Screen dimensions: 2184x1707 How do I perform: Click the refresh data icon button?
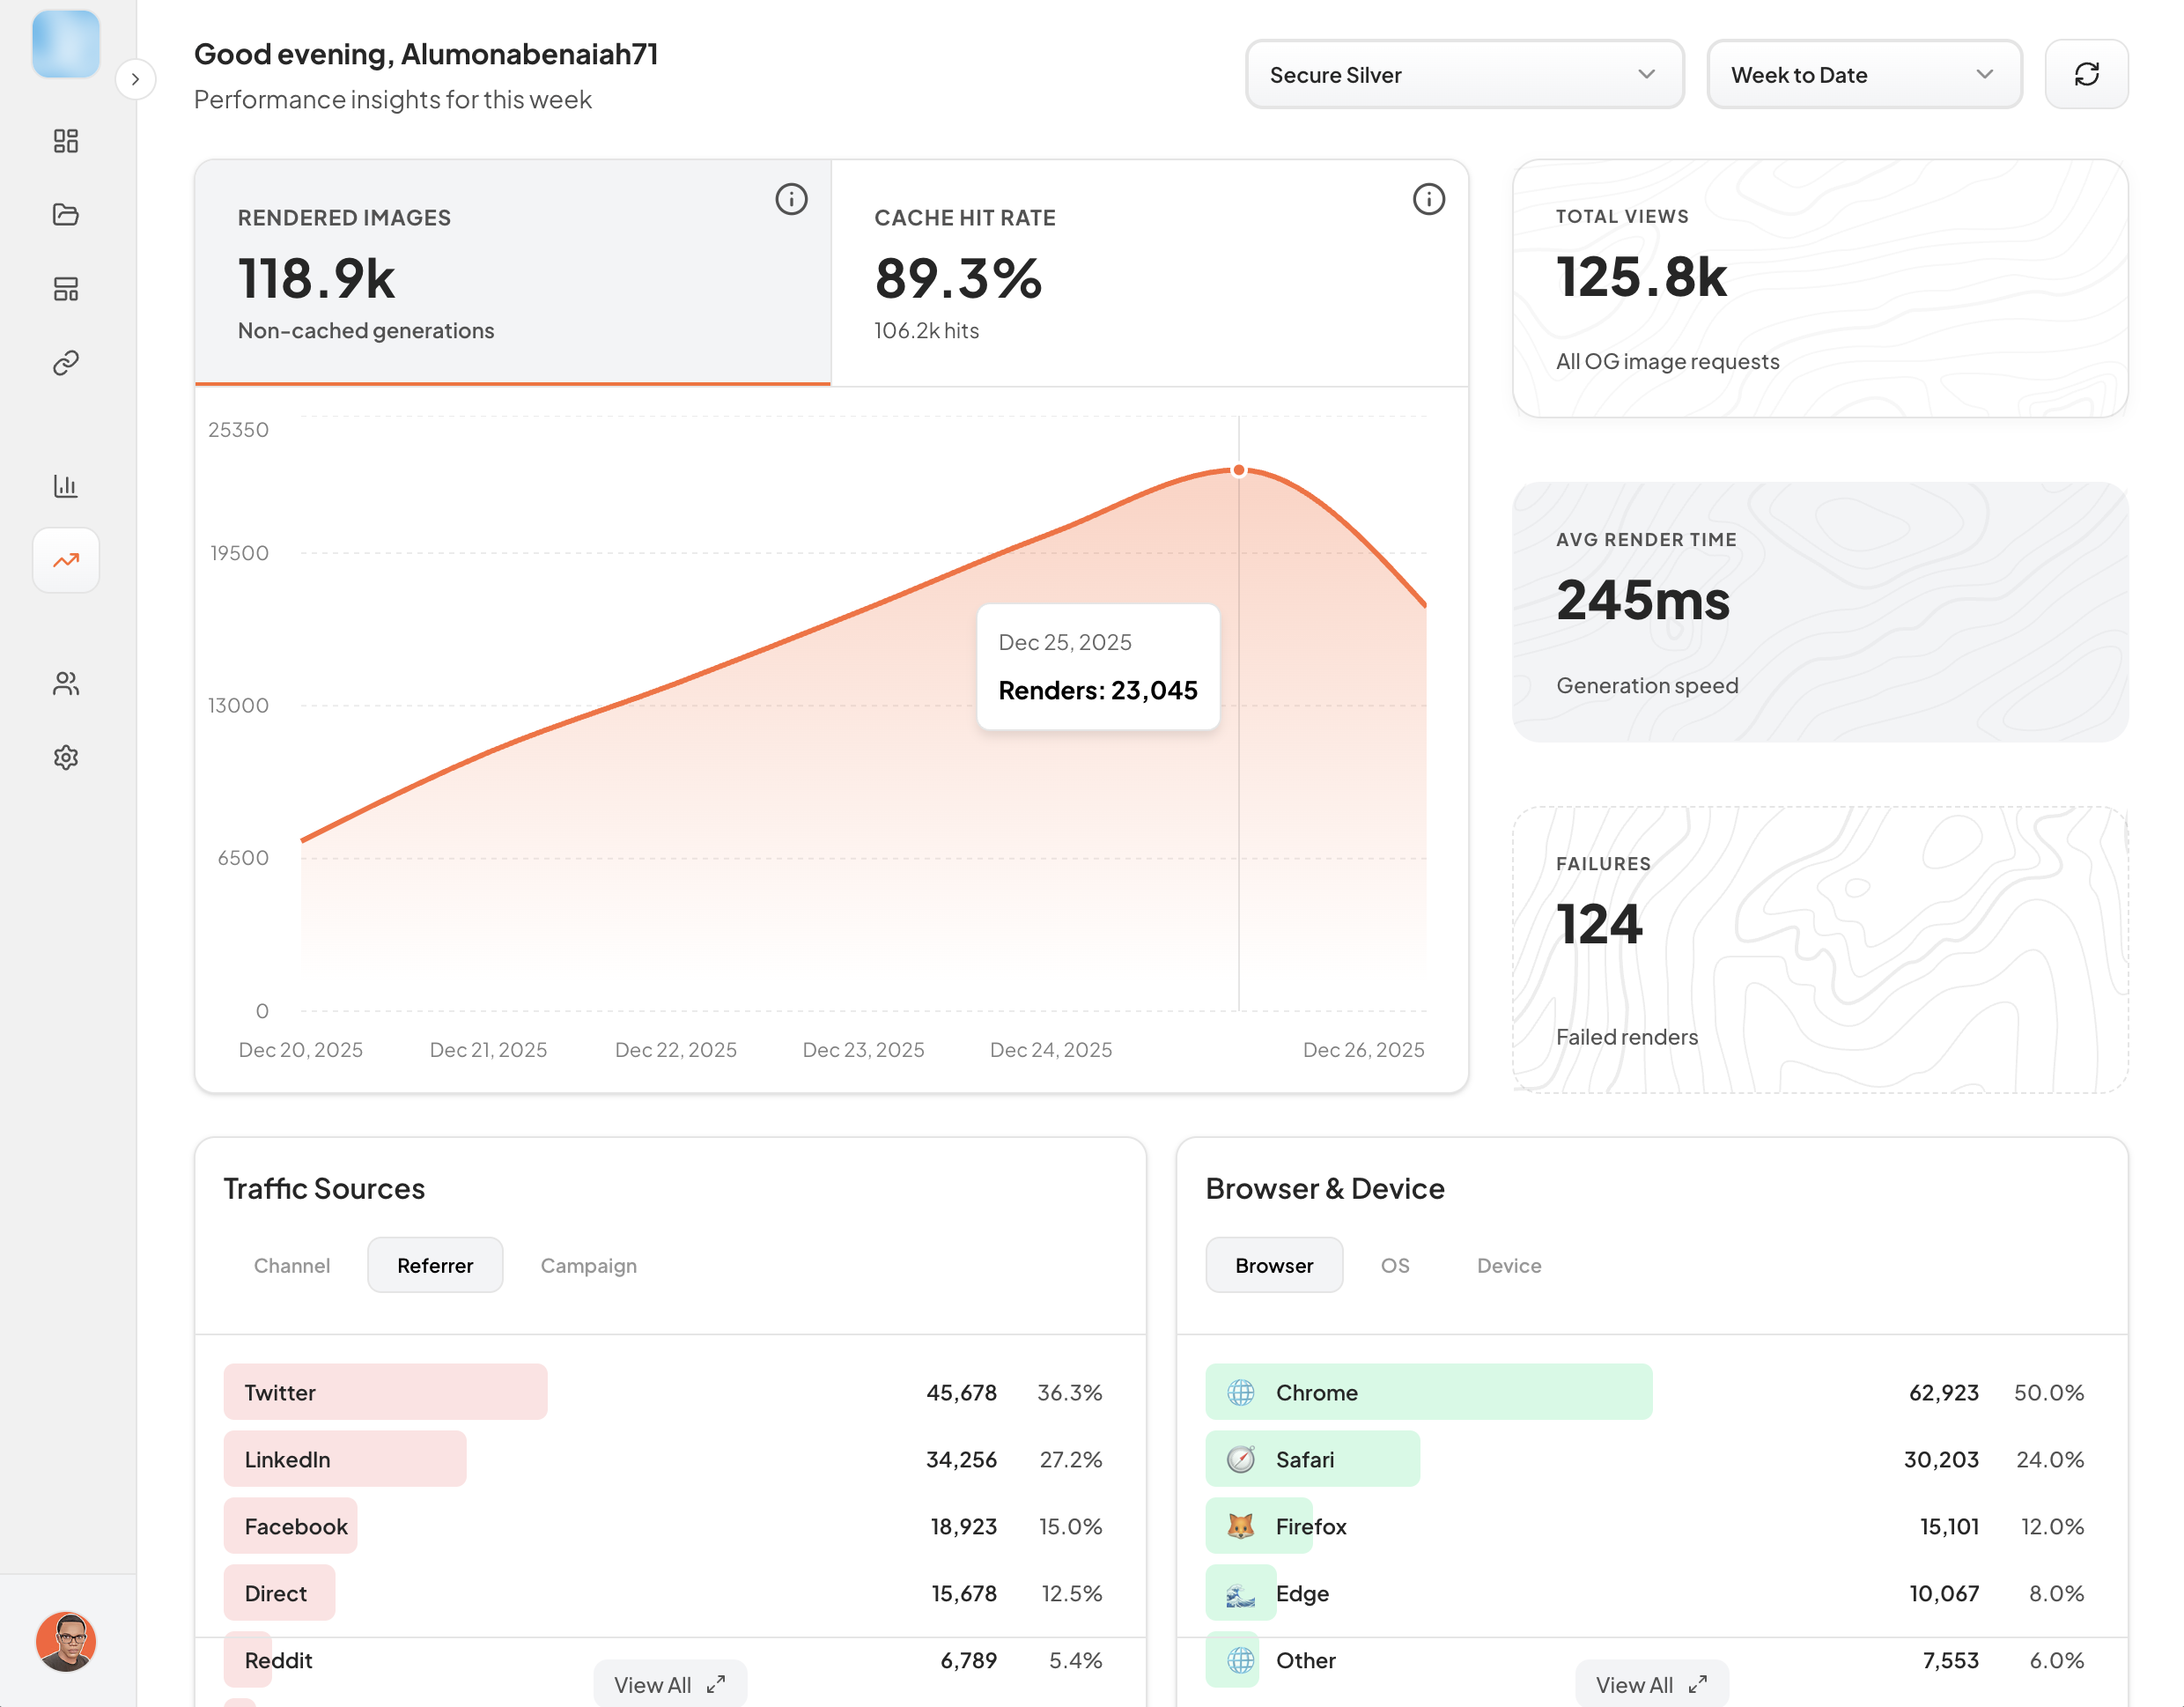[2086, 75]
